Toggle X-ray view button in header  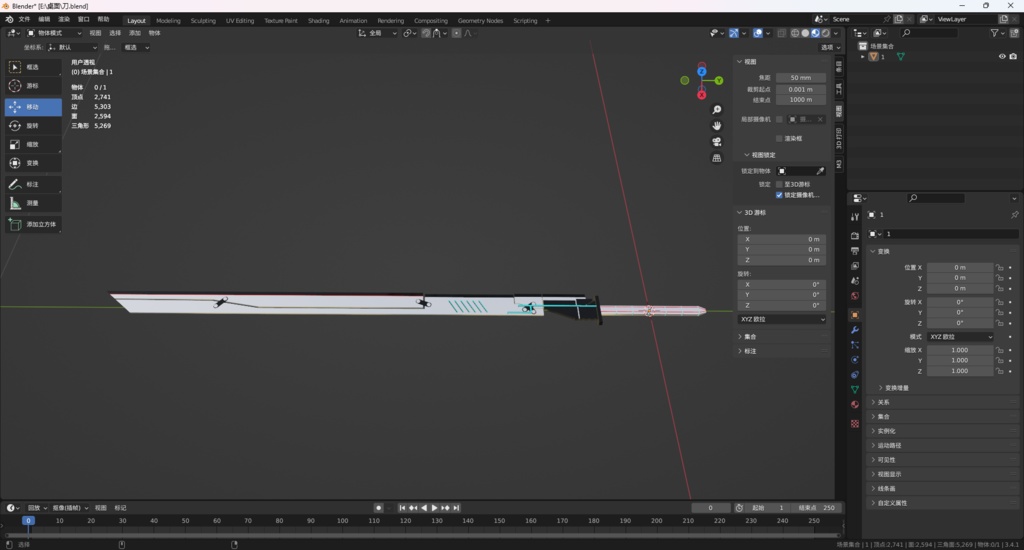click(x=782, y=33)
